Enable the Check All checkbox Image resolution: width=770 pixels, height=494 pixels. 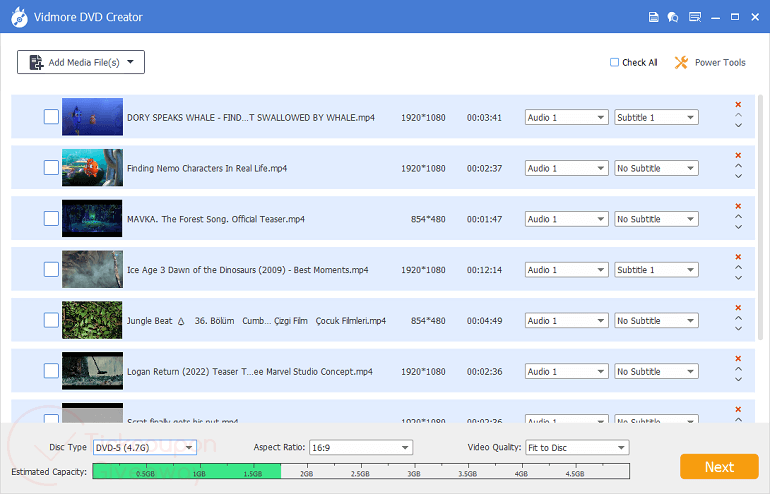coord(614,62)
